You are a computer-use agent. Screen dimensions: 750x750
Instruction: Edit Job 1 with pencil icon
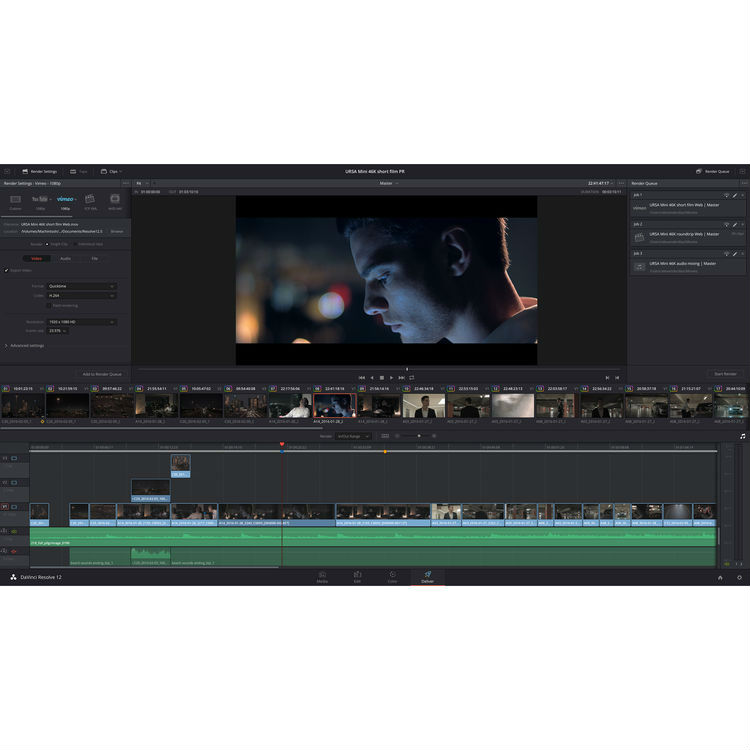735,196
